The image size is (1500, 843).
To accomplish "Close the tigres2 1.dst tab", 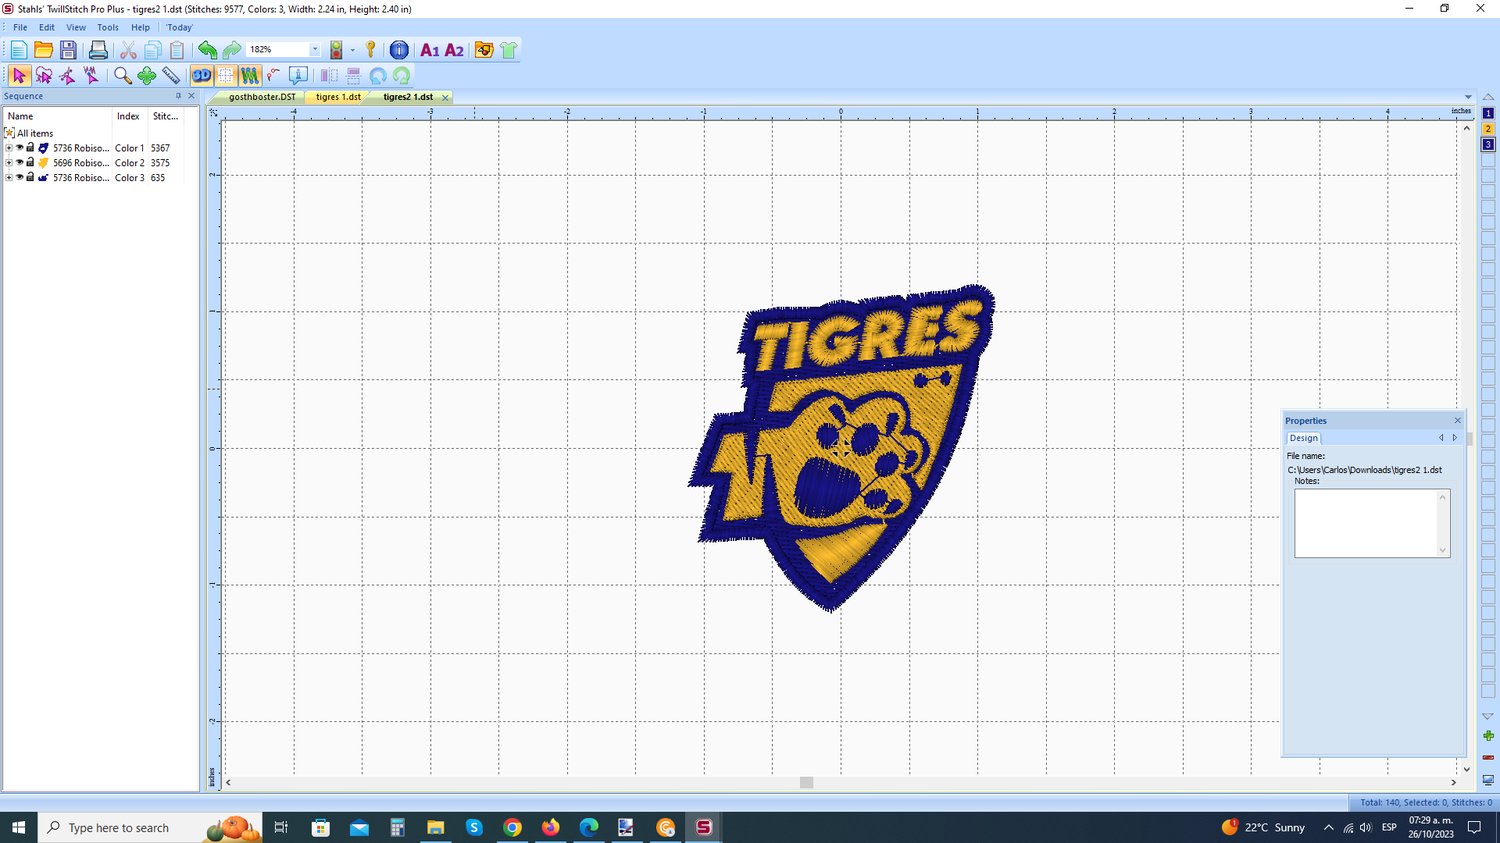I will [445, 98].
